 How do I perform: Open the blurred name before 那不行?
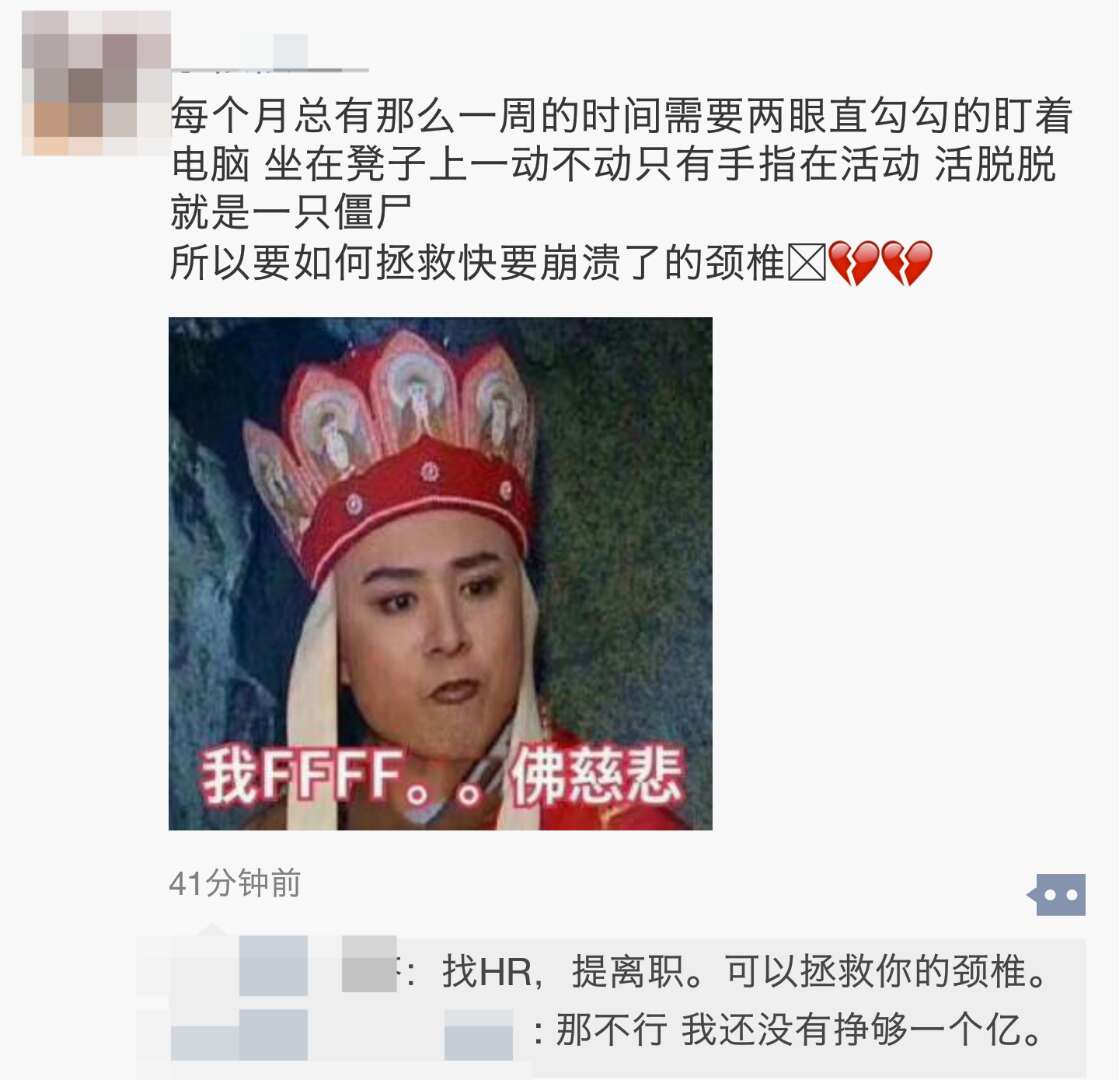point(478,1034)
